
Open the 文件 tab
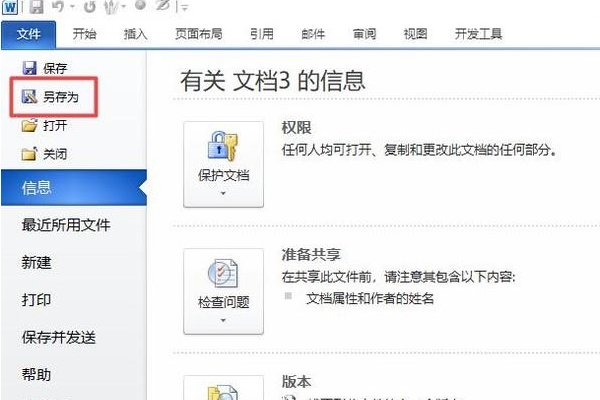tap(29, 35)
